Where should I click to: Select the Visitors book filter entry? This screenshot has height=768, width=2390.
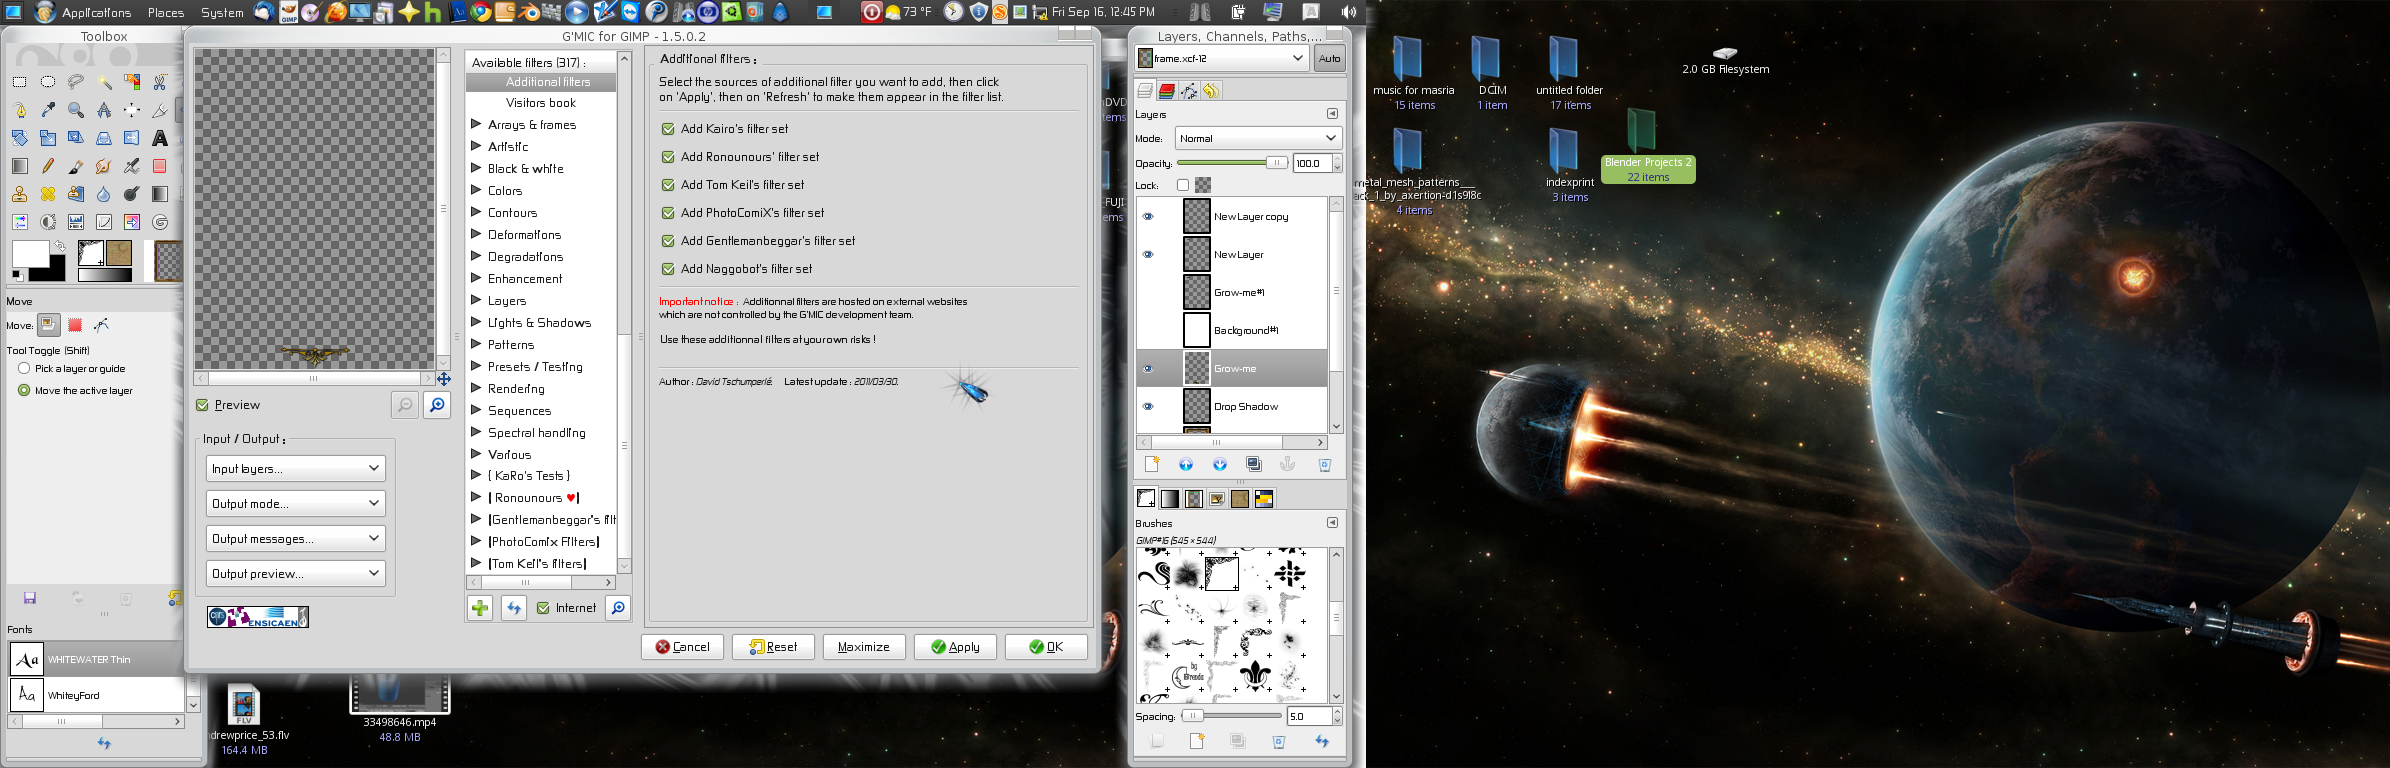pos(541,103)
